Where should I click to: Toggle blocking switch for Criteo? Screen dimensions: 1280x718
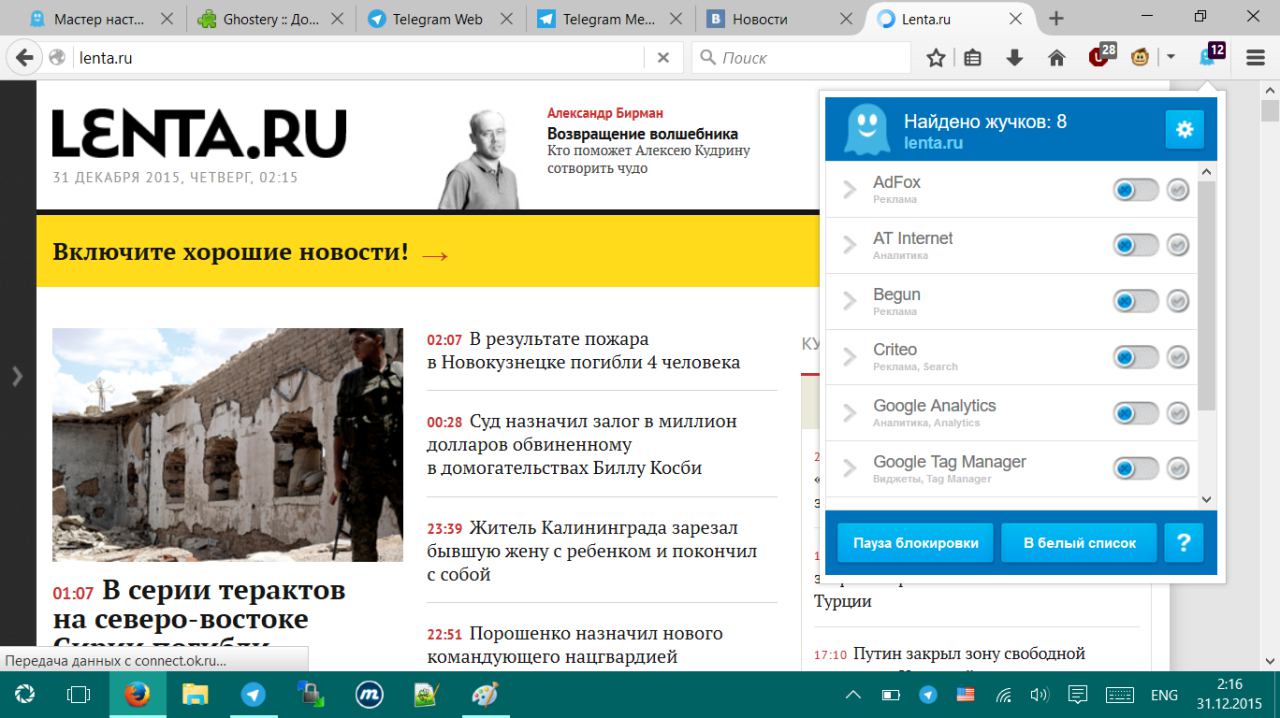tap(1136, 357)
